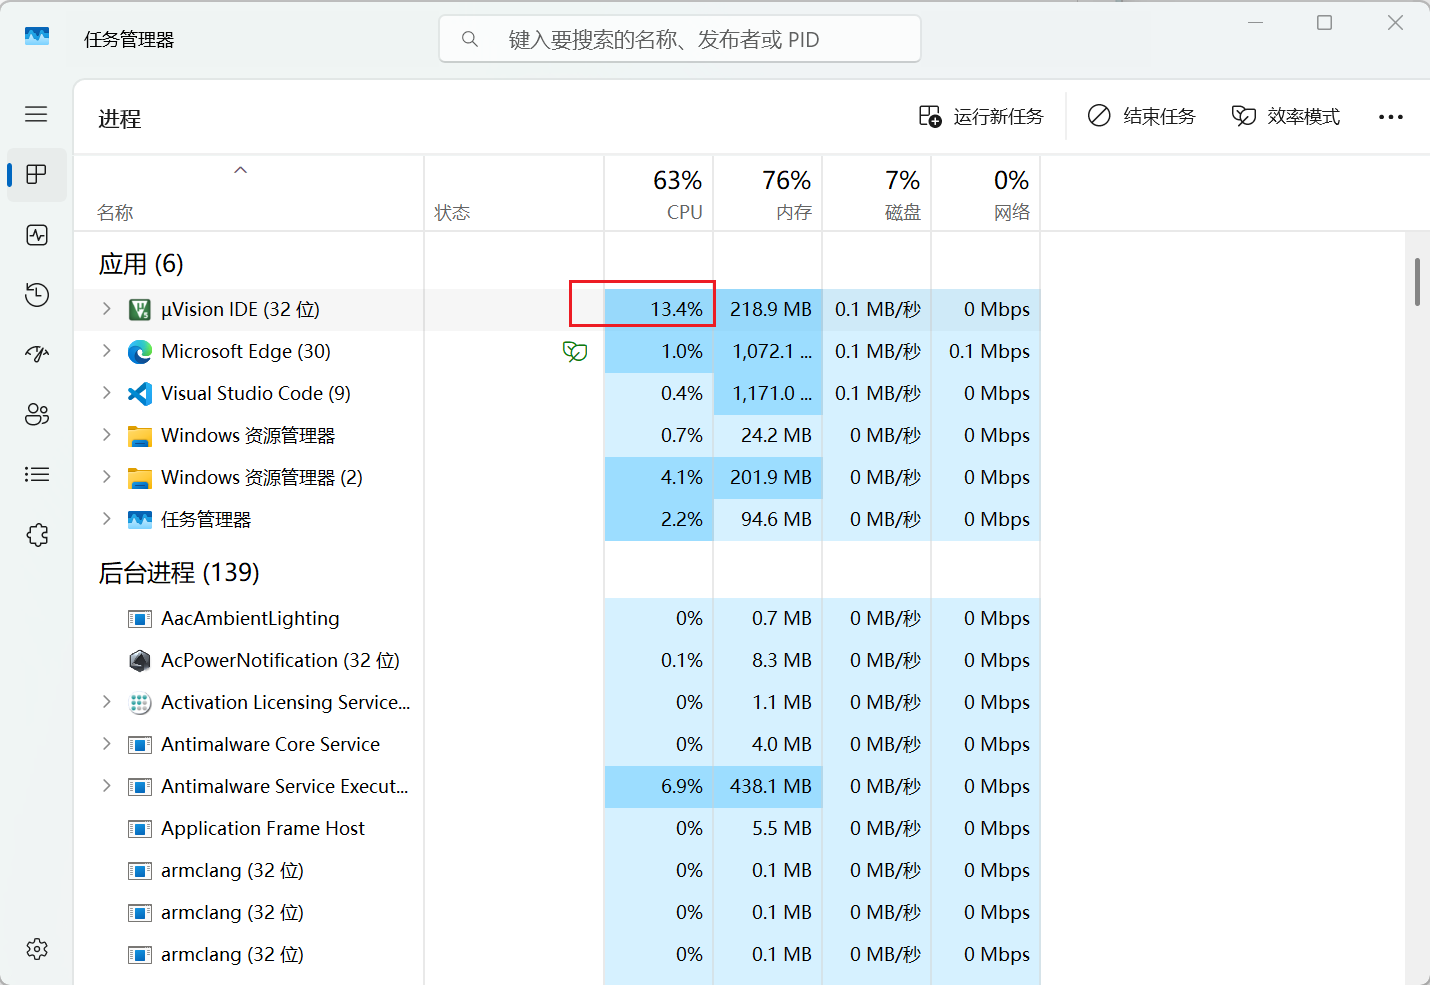Sort processes by 内存 (Memory) column
Screen dimensions: 1430x985
coord(768,194)
